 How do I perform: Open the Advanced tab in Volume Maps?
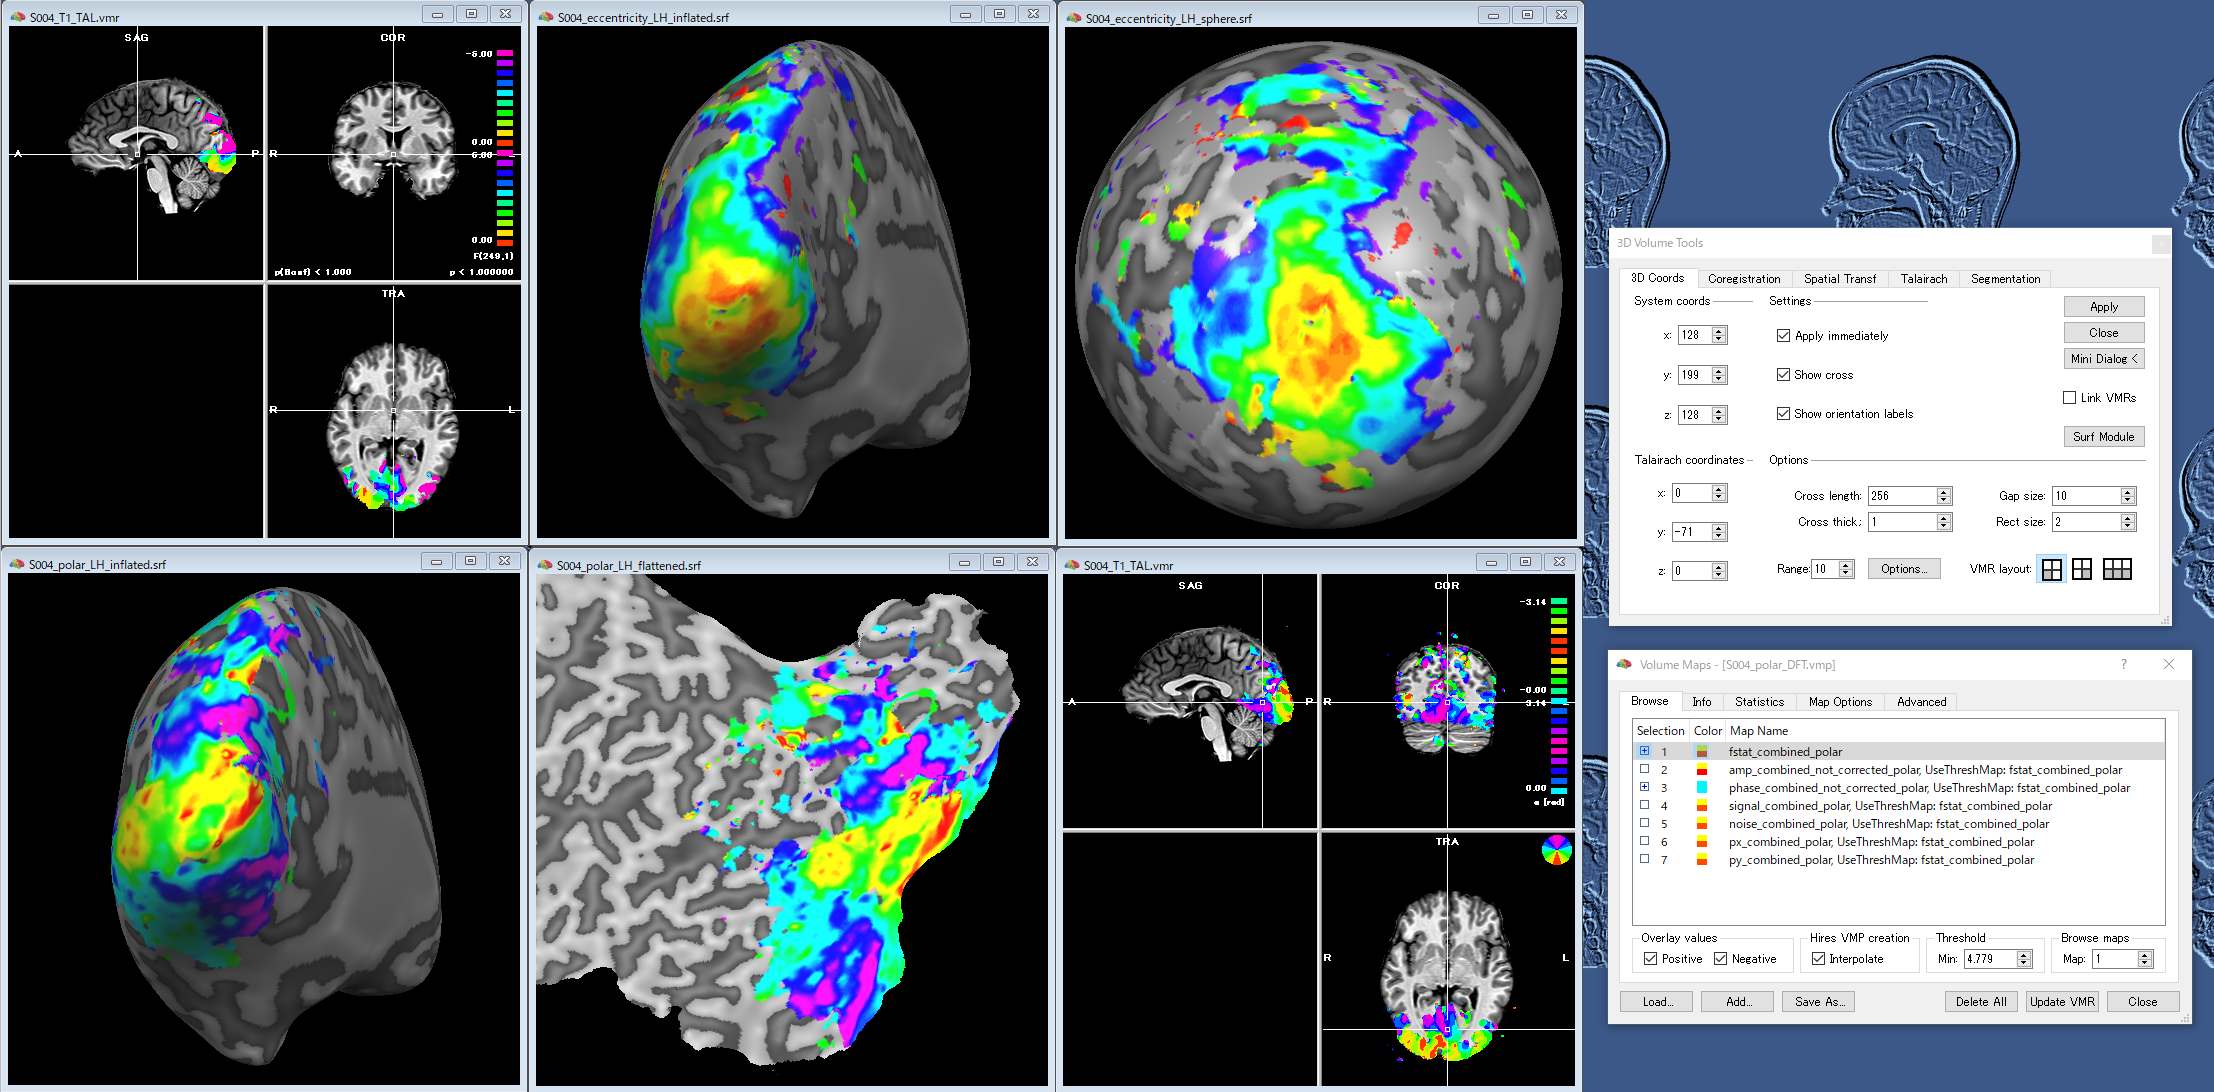1921,702
